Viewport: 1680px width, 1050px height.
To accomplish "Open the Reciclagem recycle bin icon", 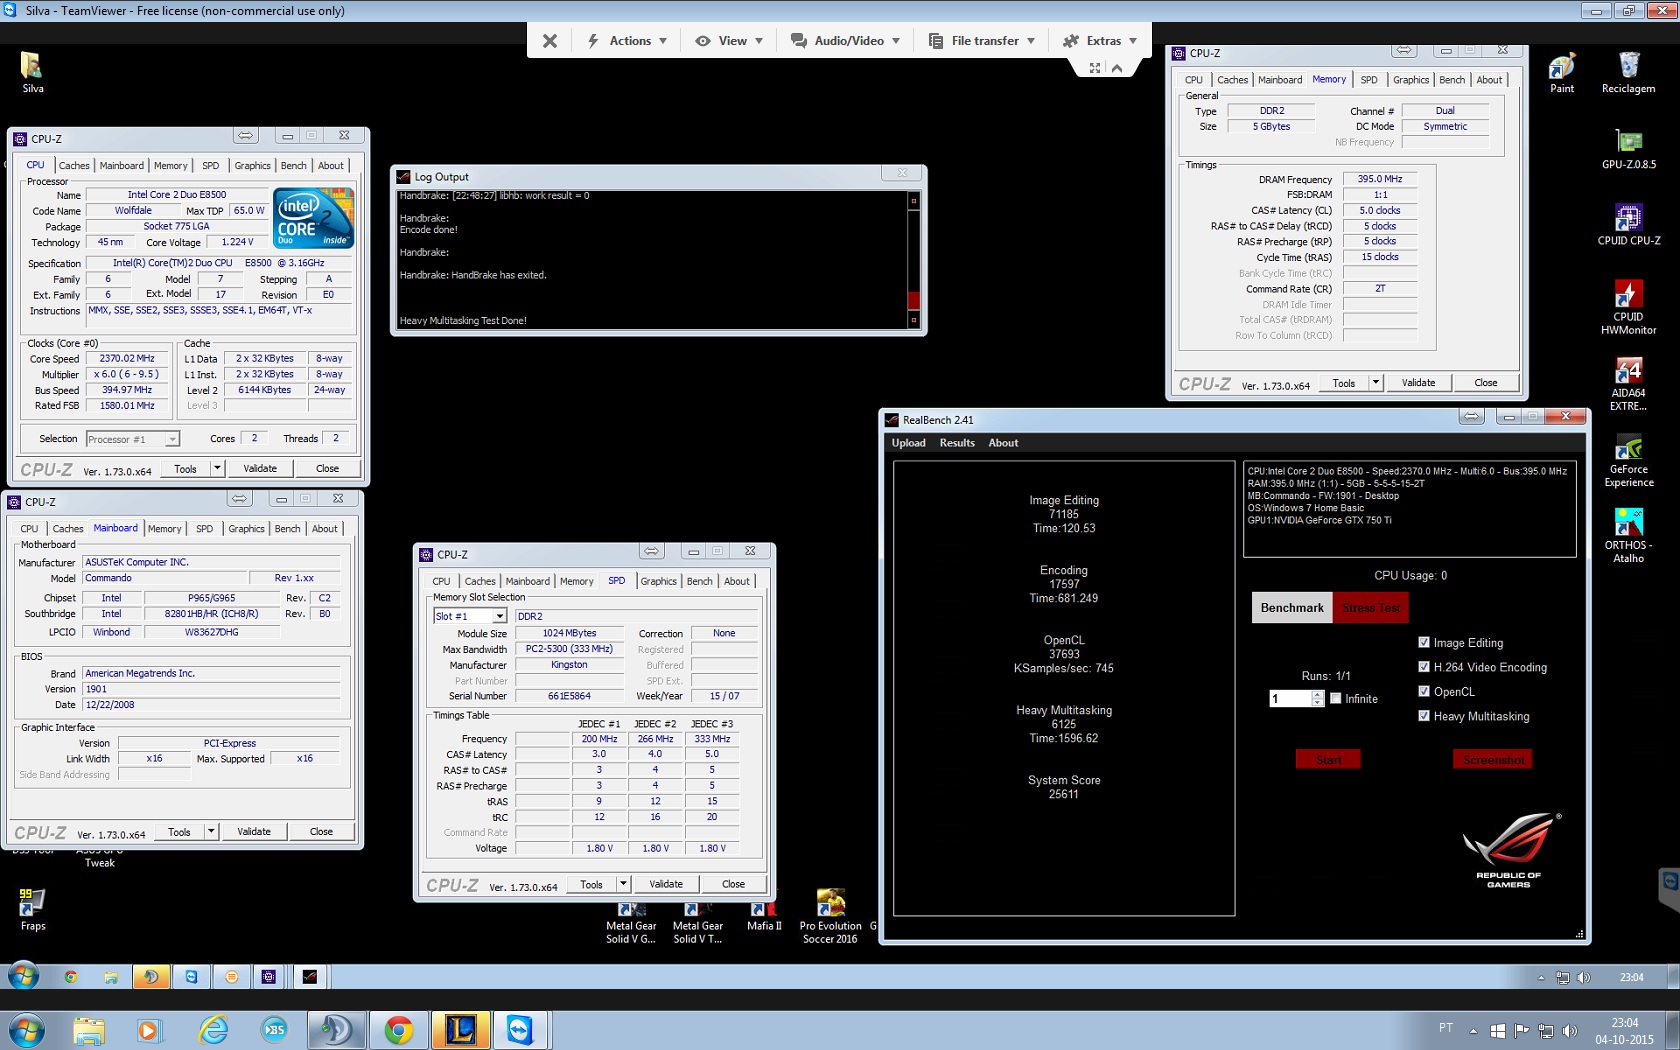I will click(x=1628, y=72).
